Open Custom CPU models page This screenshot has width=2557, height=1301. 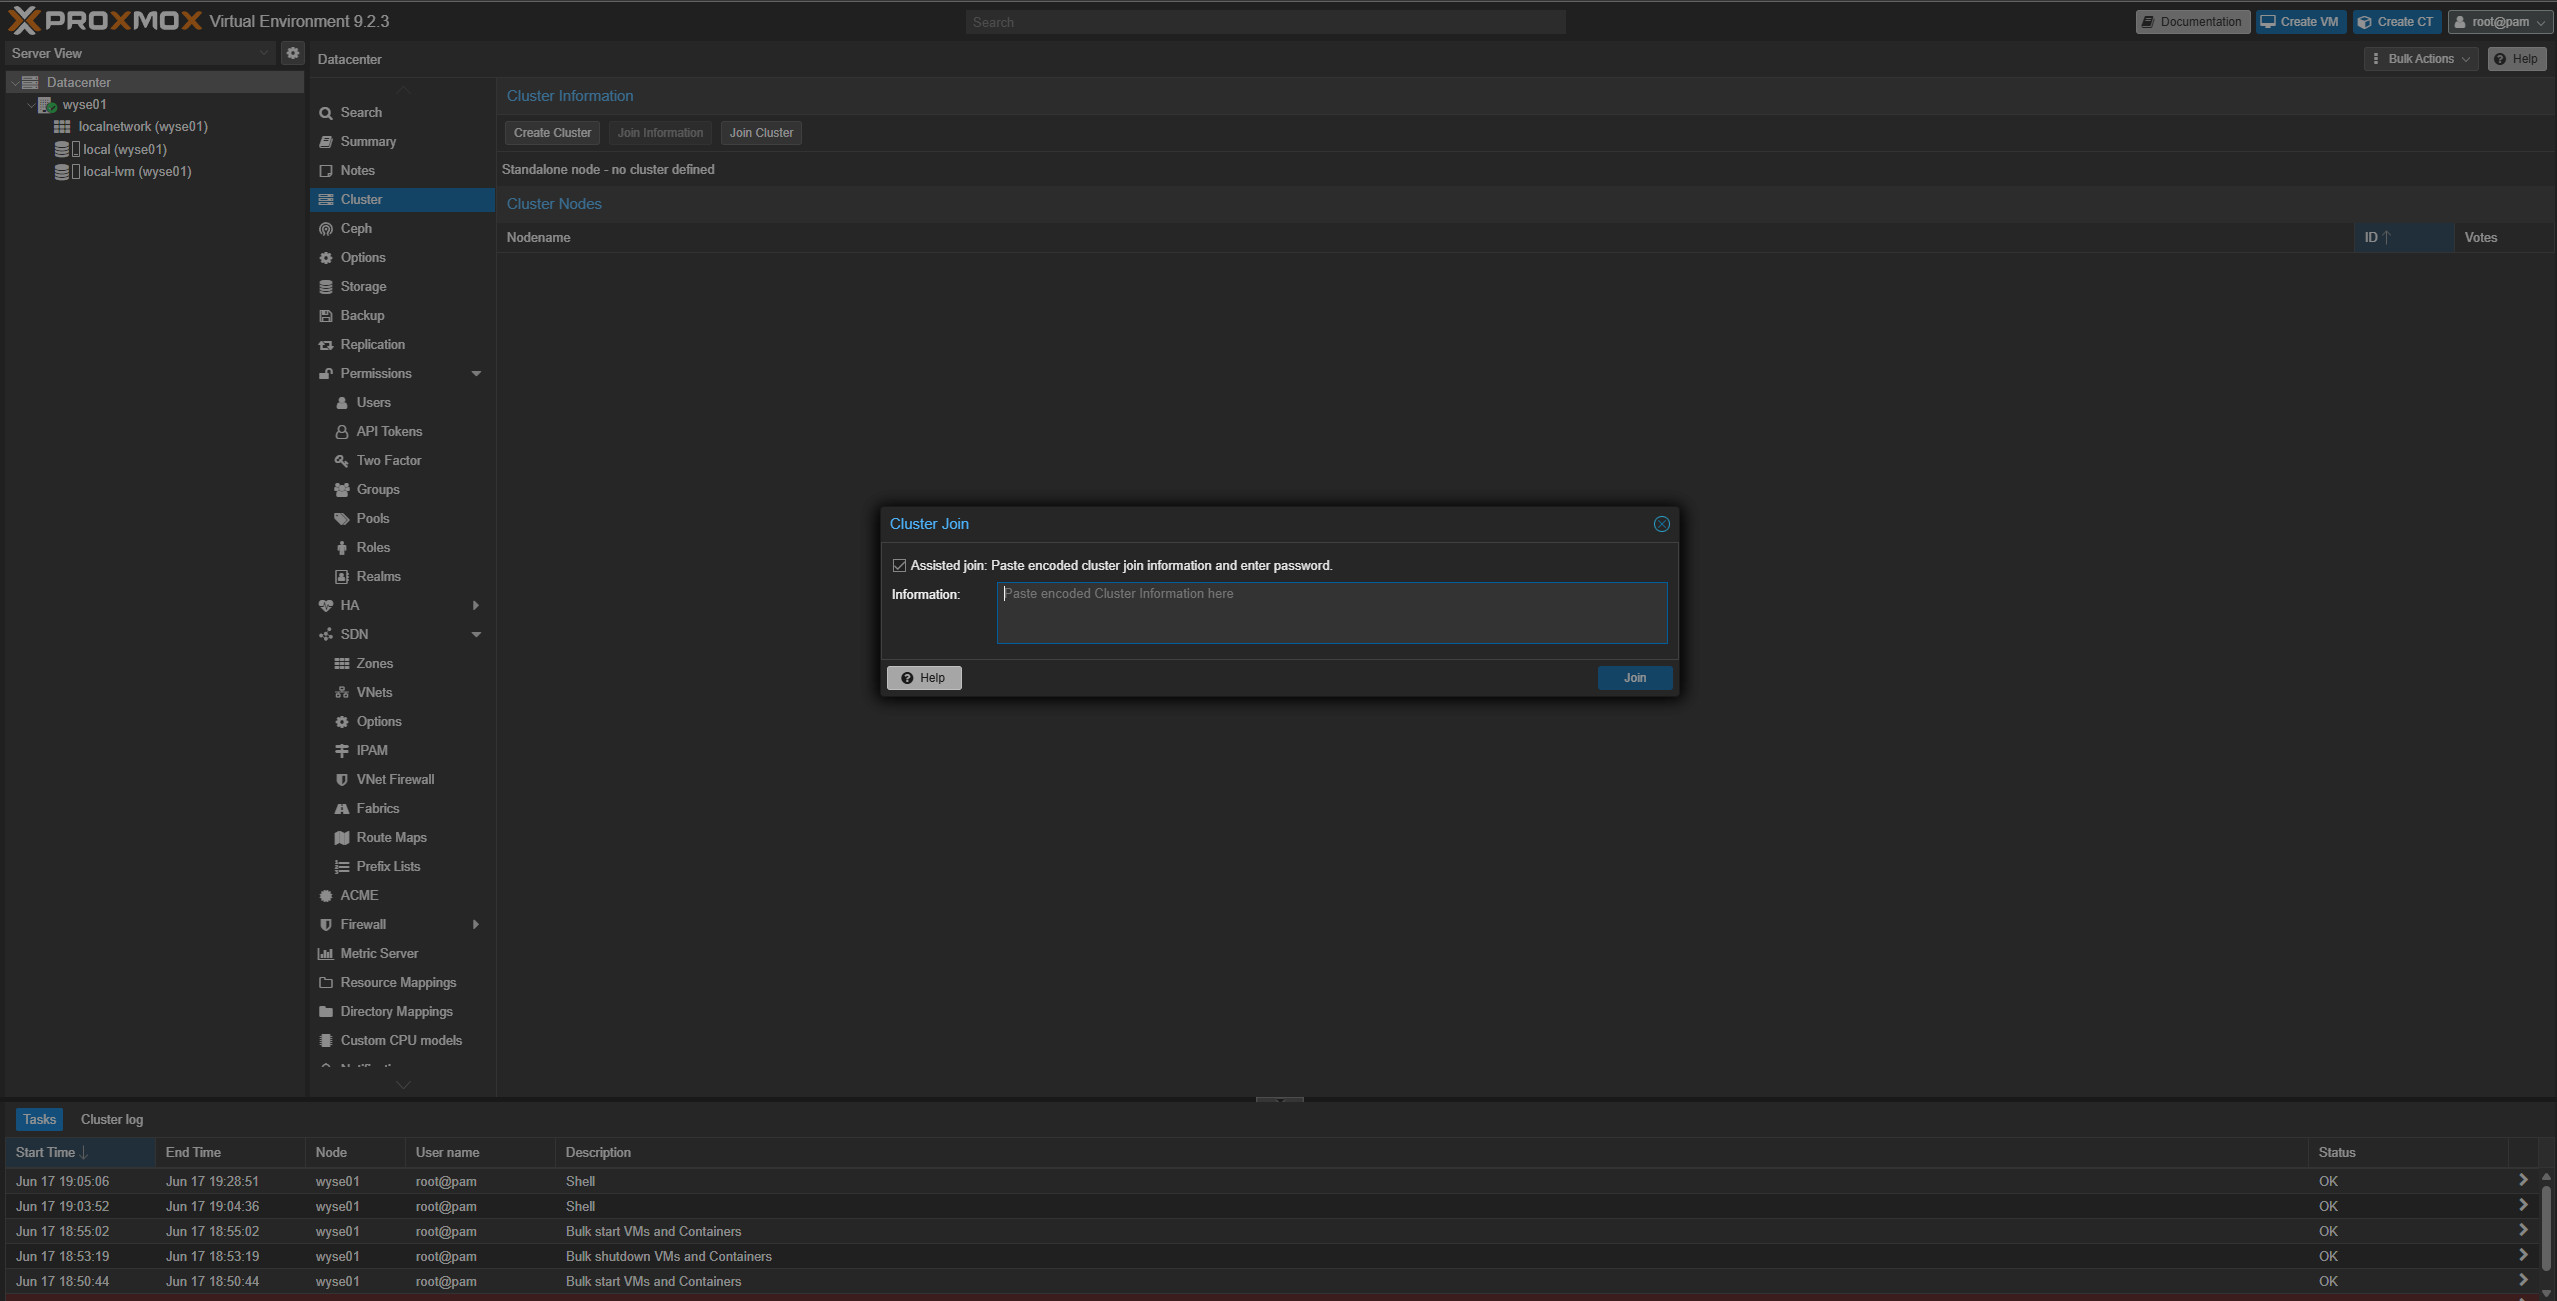402,1040
